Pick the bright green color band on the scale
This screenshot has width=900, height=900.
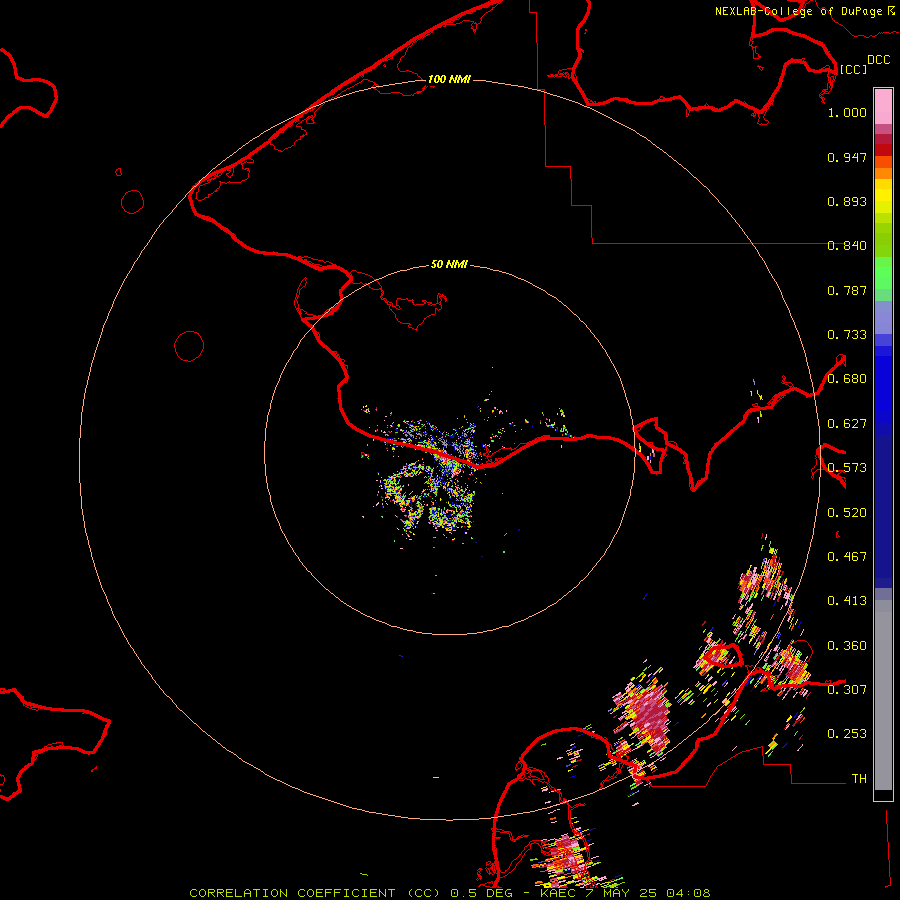point(883,273)
